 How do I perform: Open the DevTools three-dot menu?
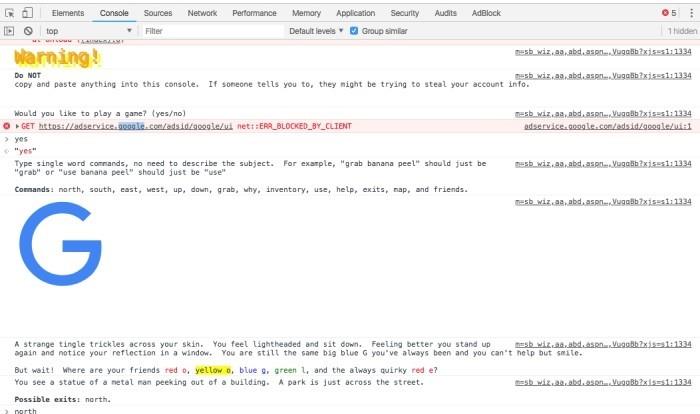692,13
